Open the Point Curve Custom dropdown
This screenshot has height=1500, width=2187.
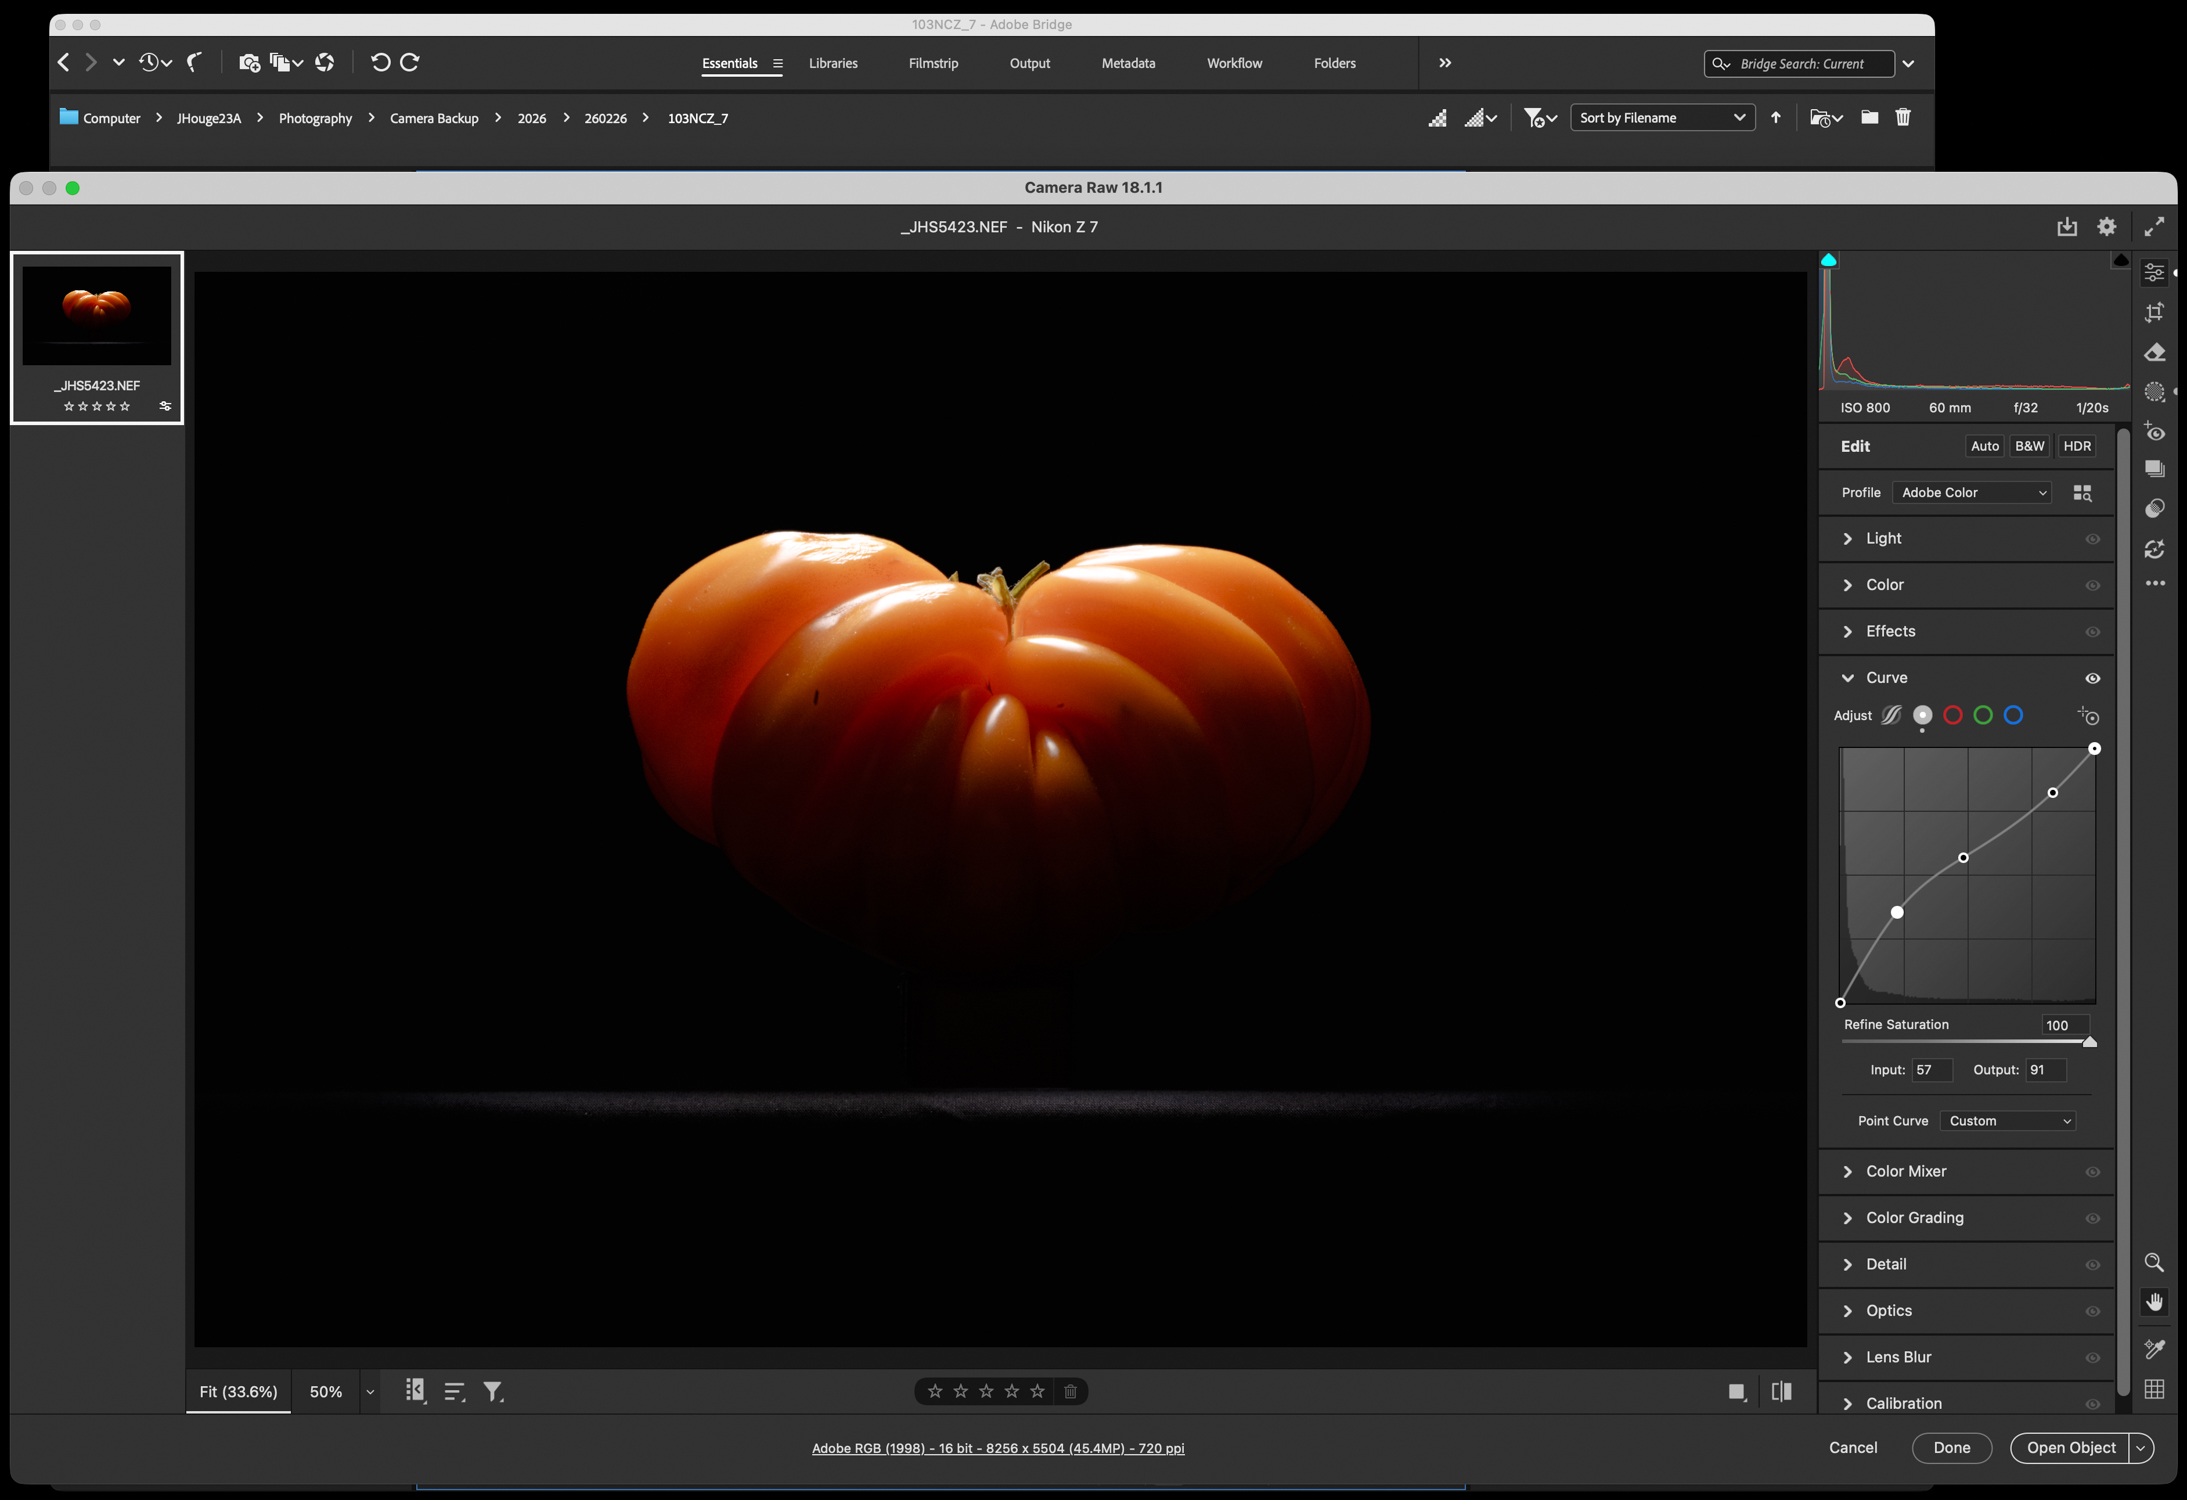2008,1121
